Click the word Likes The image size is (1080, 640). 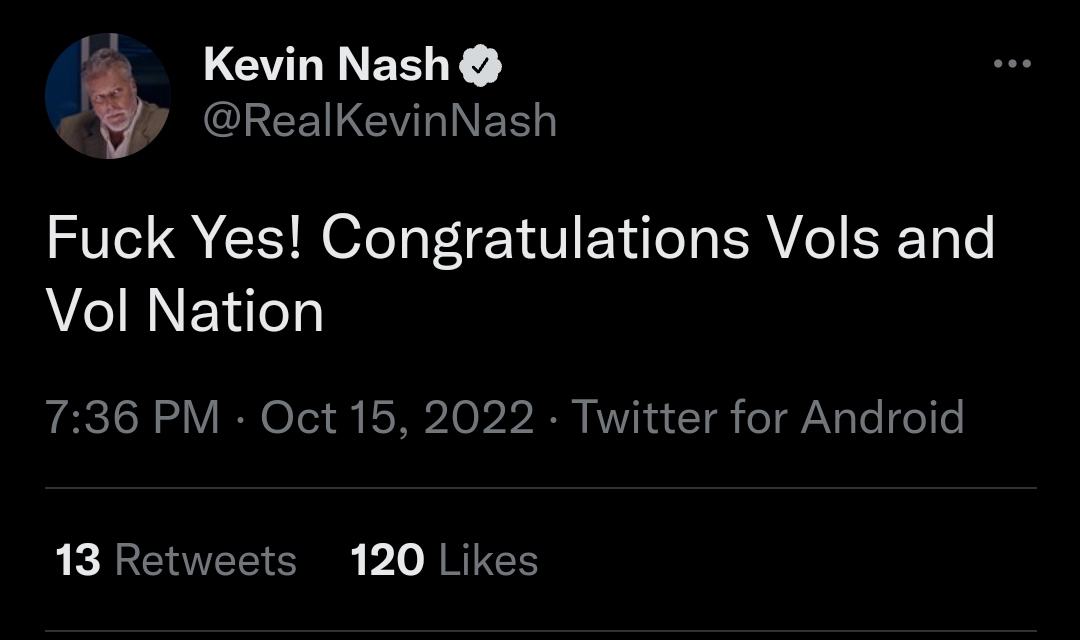tap(488, 560)
